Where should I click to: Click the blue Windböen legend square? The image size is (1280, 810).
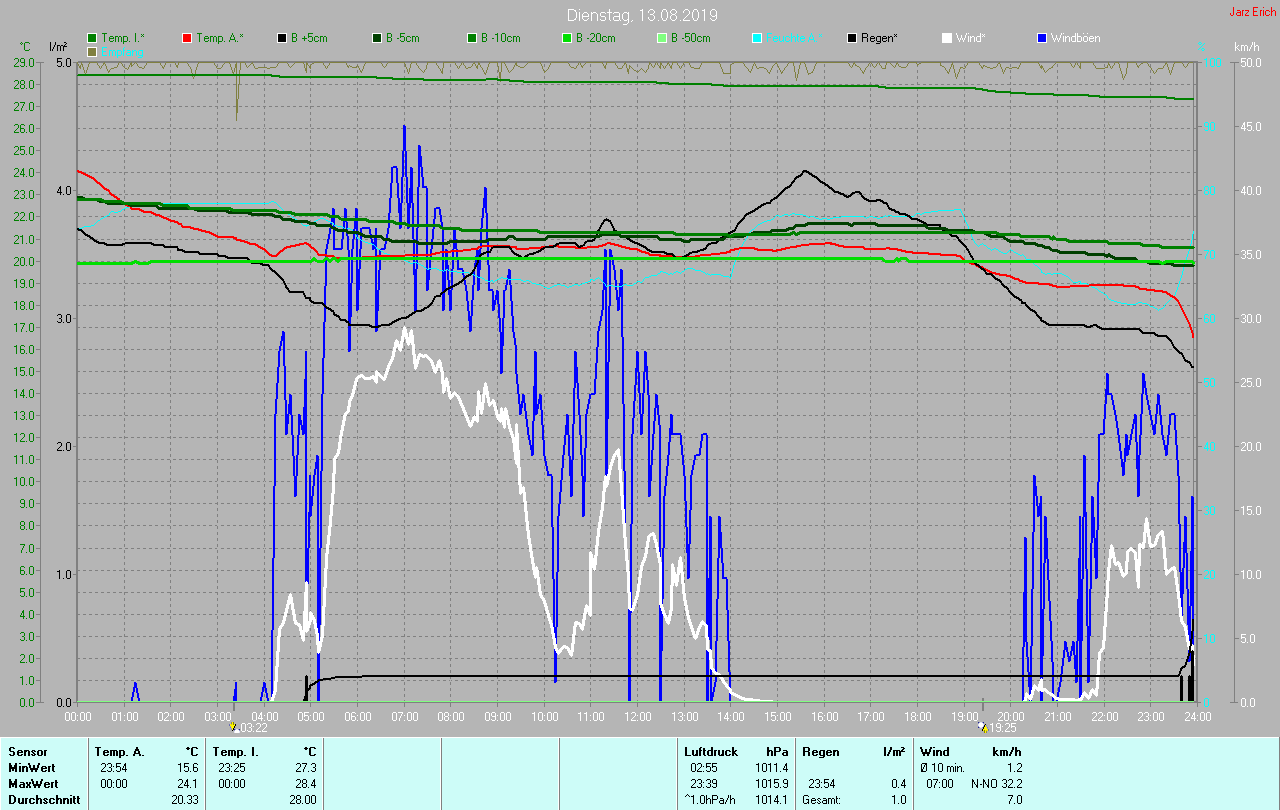click(1042, 38)
